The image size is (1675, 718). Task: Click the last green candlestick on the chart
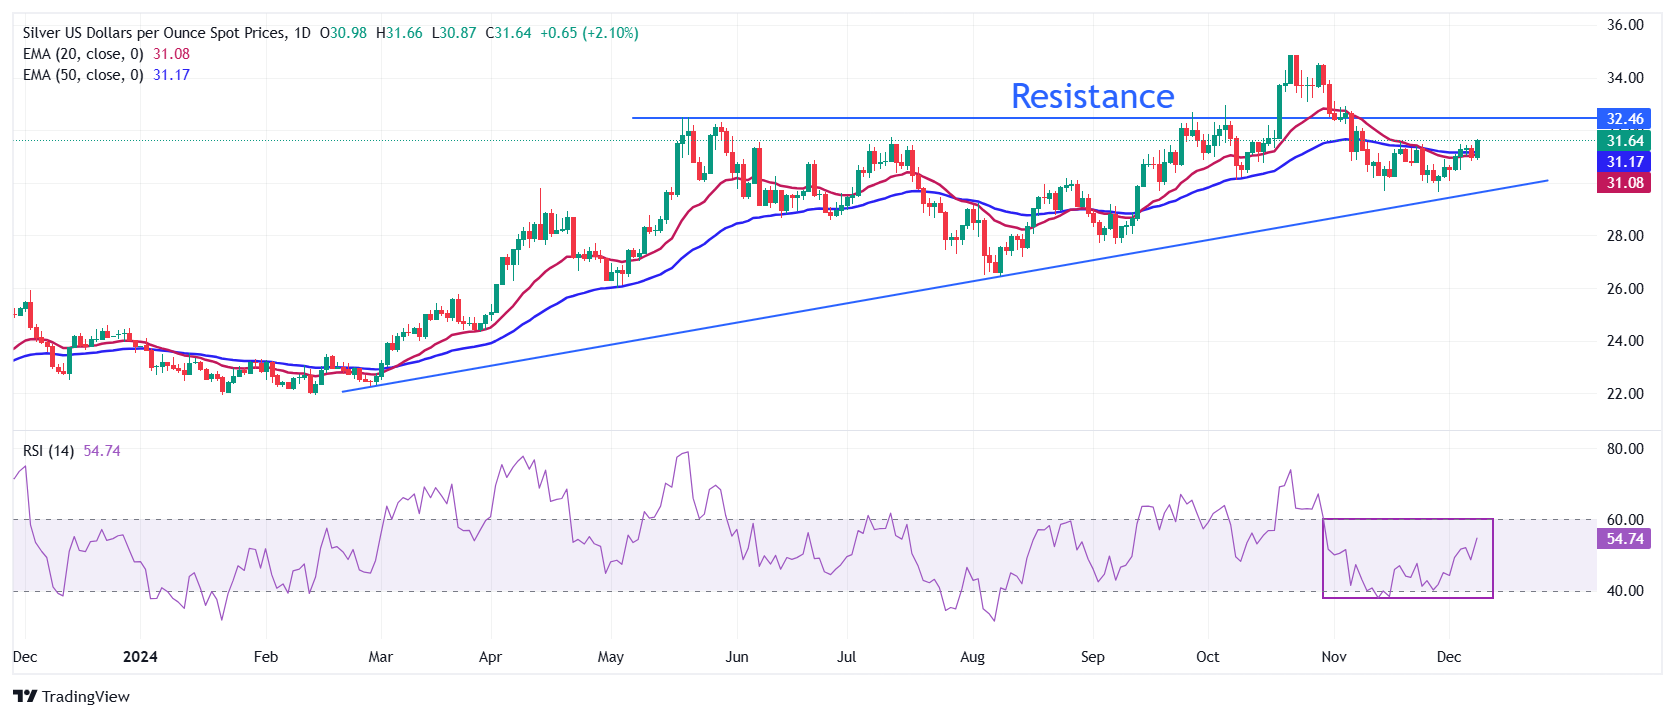(x=1477, y=149)
